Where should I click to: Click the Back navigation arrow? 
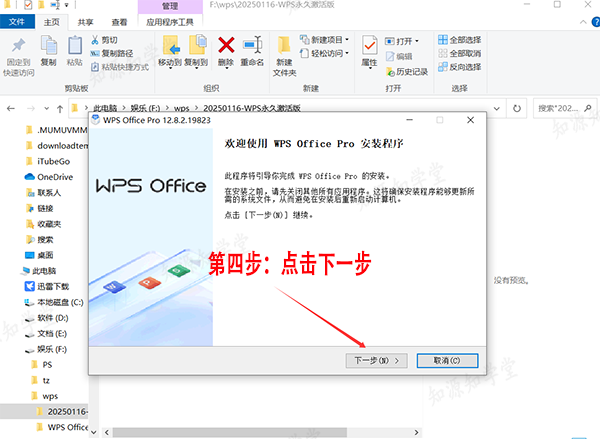pyautogui.click(x=11, y=109)
